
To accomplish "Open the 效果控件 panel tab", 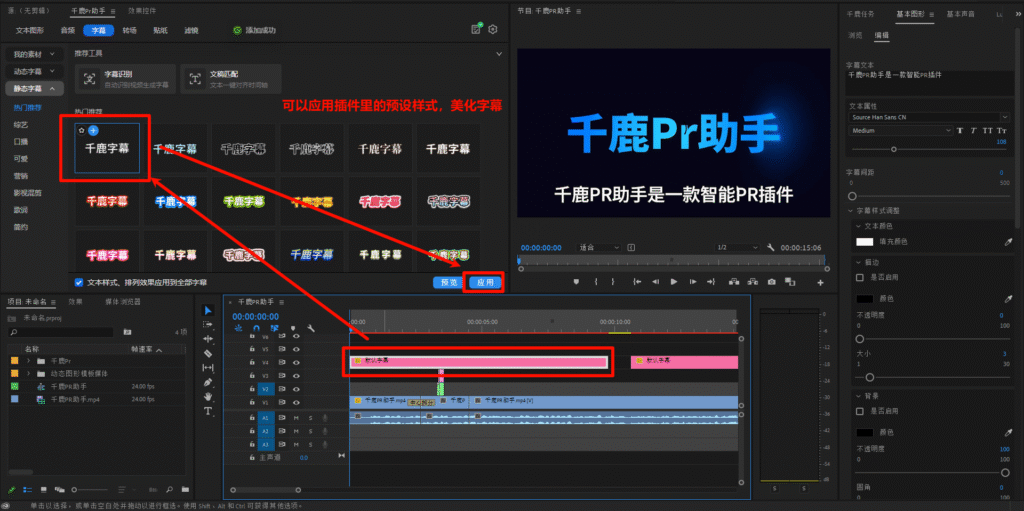I will click(142, 11).
